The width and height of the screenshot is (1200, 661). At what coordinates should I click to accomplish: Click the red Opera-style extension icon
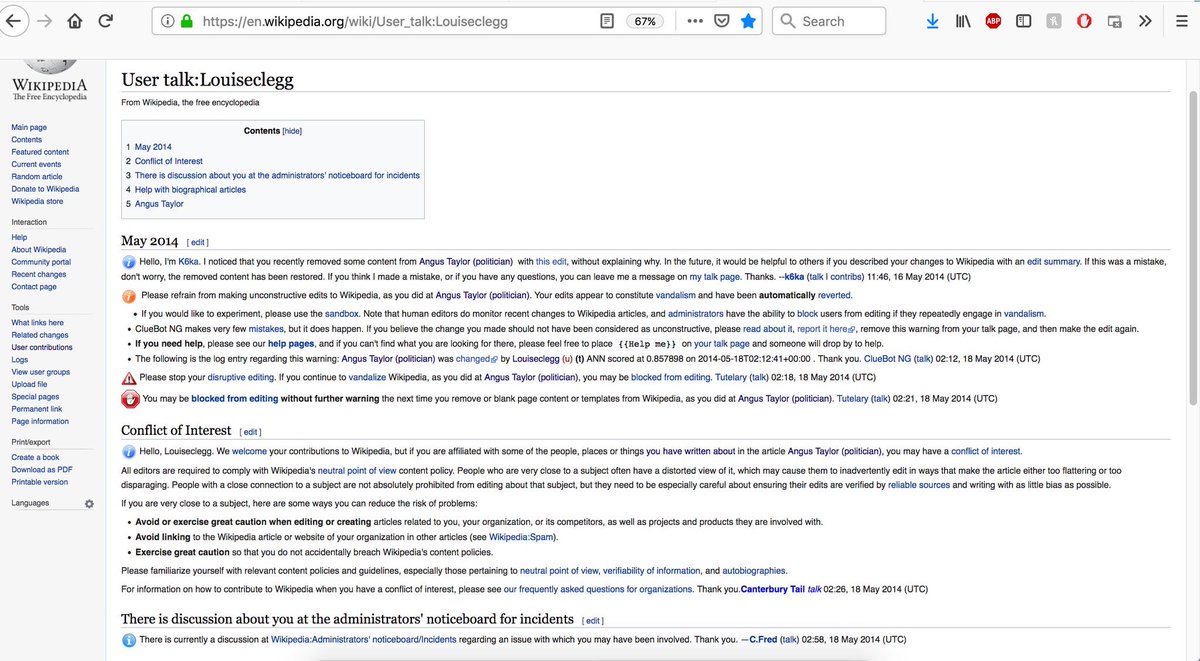[x=1084, y=21]
